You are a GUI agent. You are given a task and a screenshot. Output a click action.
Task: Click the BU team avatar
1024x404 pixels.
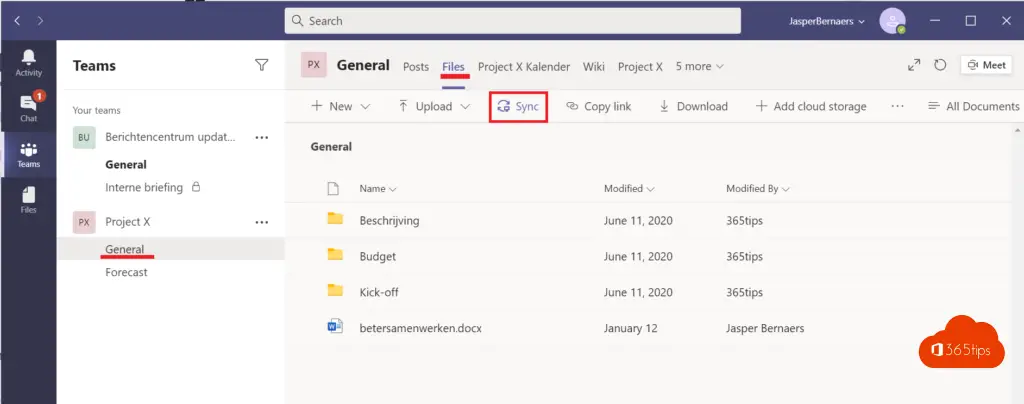coord(84,138)
